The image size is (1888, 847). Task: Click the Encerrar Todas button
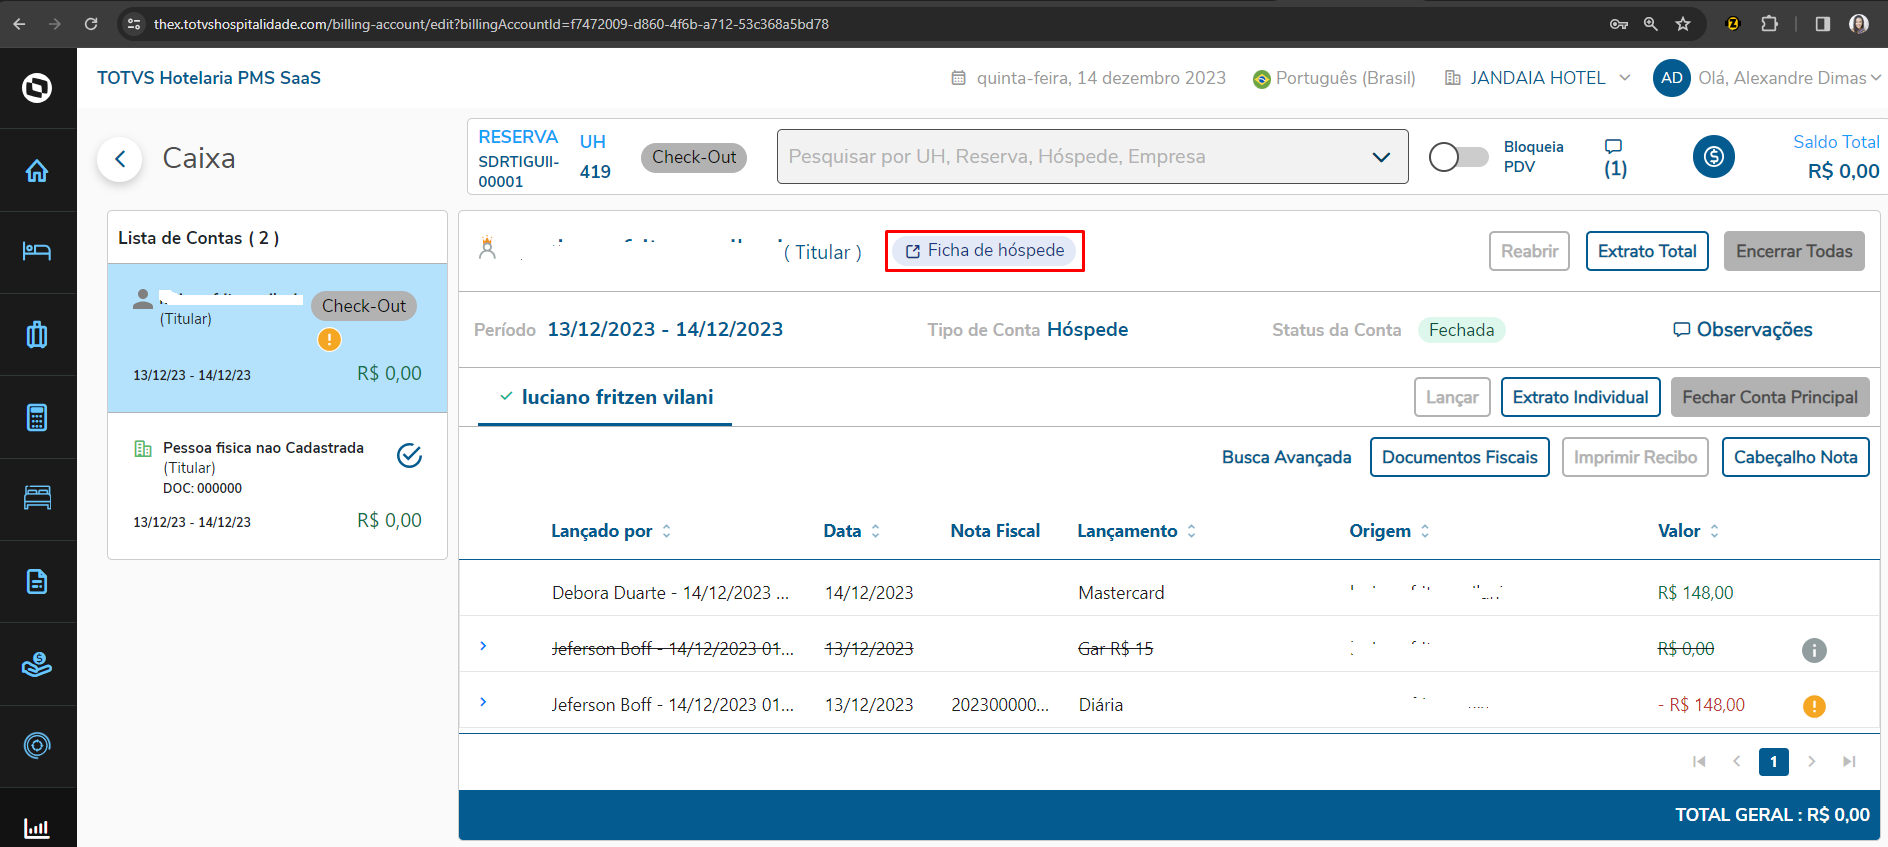click(x=1794, y=251)
